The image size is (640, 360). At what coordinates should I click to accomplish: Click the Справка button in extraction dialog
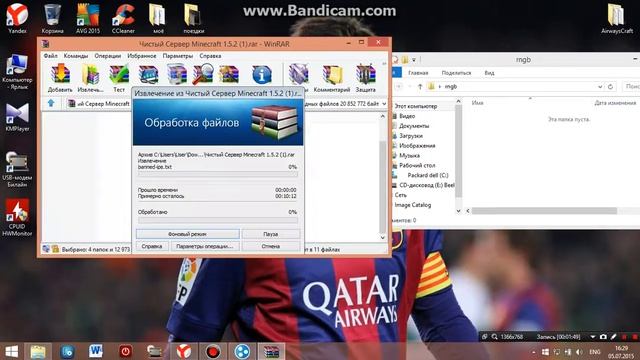coord(152,246)
